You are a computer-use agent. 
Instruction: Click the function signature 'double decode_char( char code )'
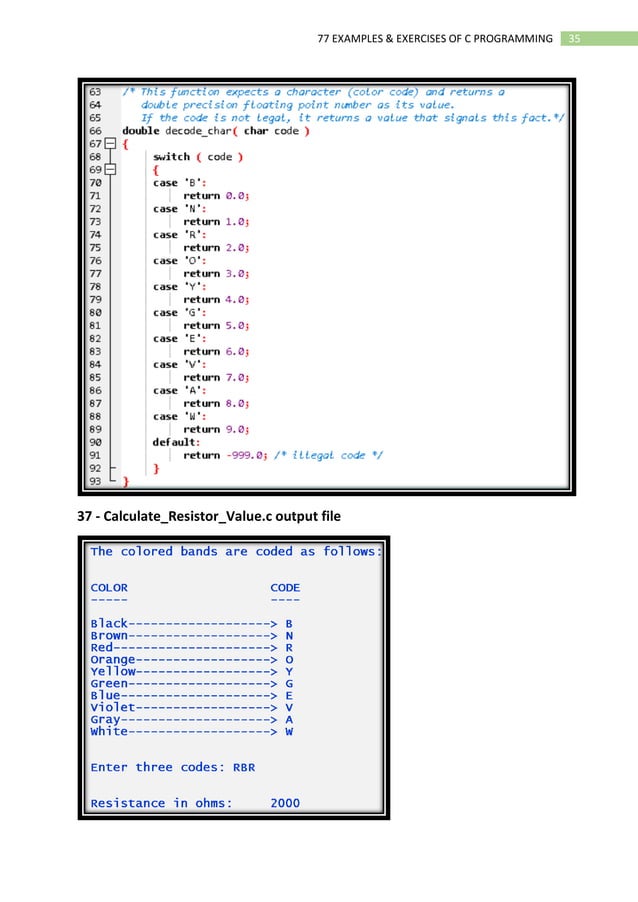tap(216, 131)
